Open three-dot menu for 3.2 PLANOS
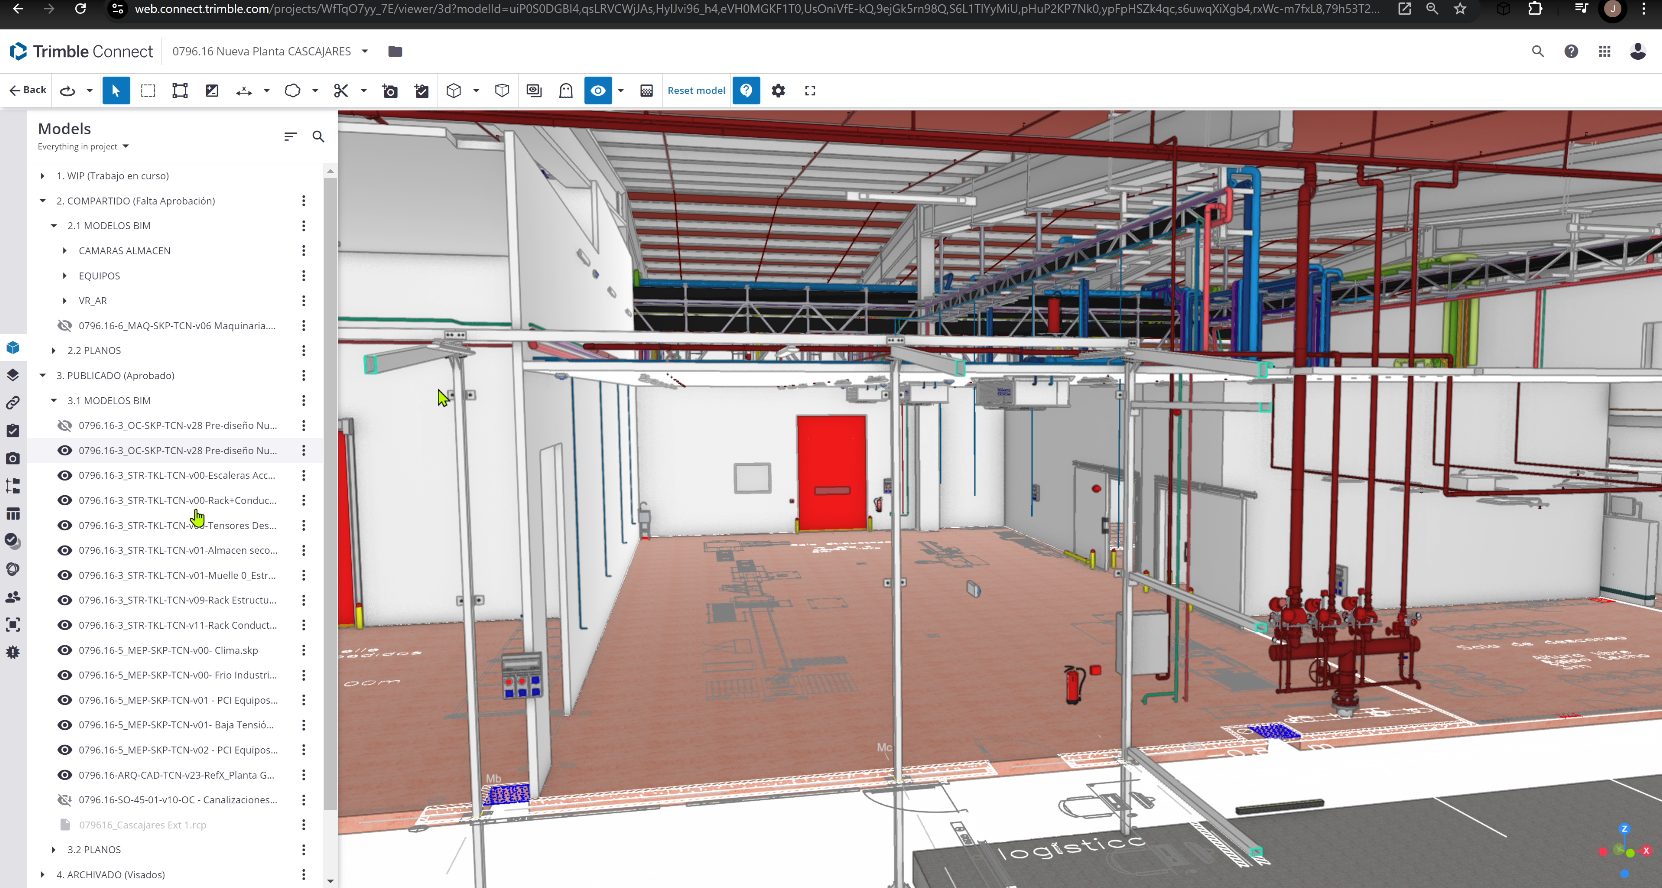 pyautogui.click(x=304, y=850)
